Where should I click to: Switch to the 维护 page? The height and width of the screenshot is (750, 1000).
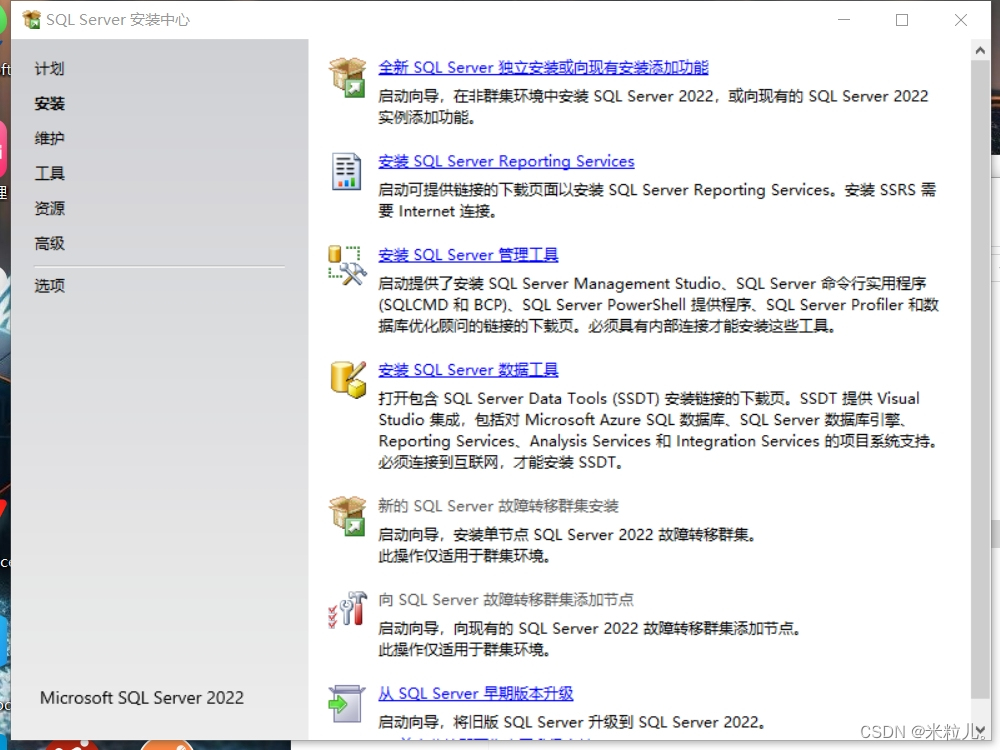(50, 138)
